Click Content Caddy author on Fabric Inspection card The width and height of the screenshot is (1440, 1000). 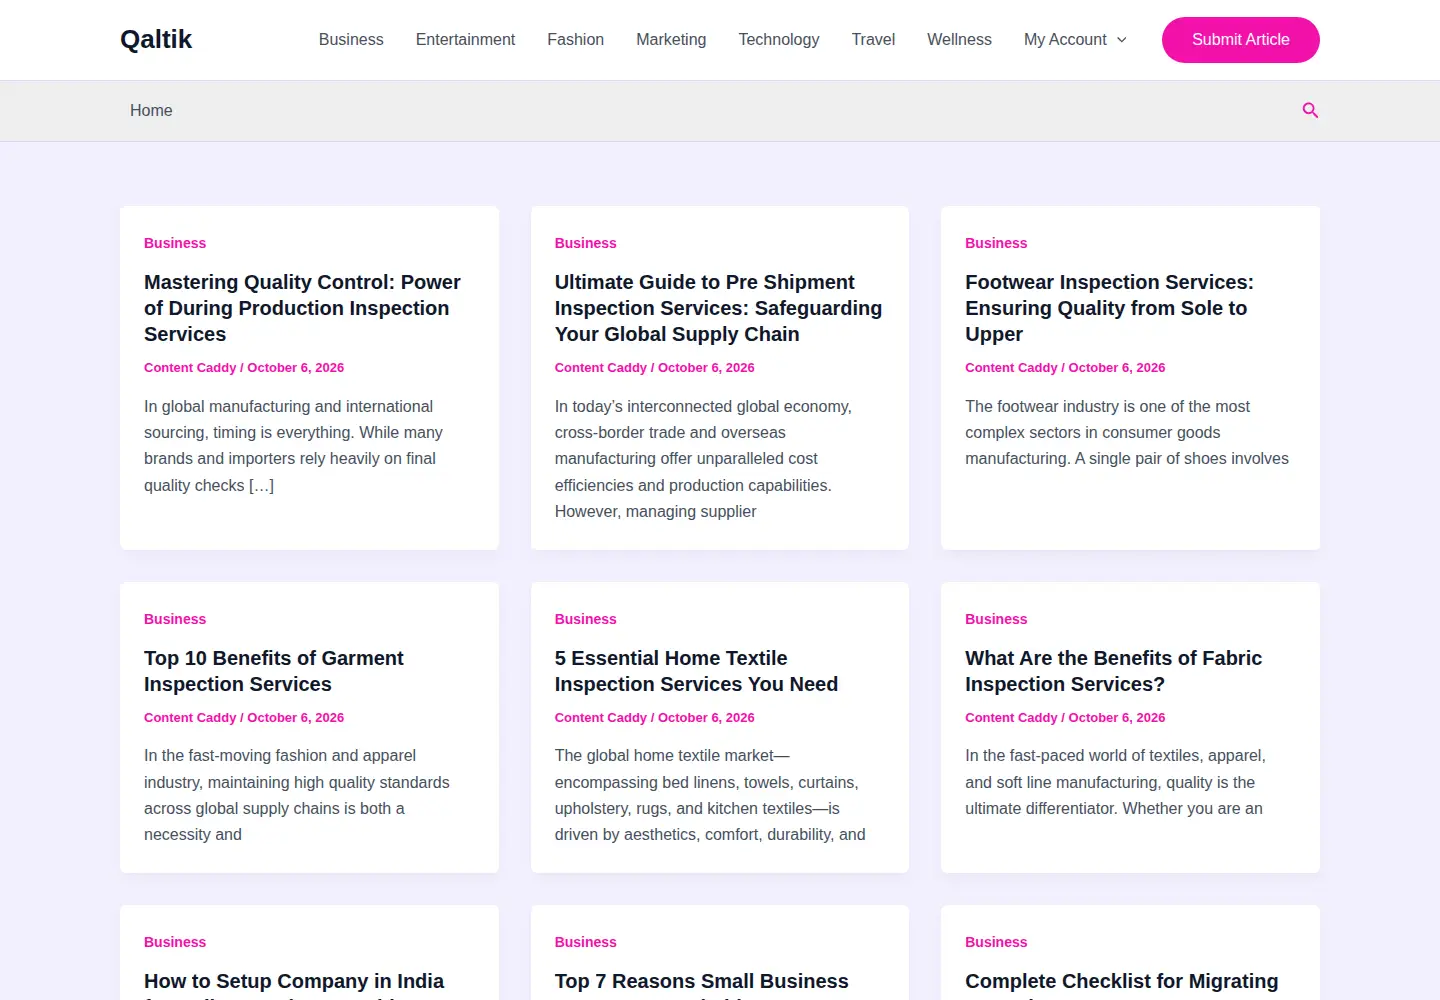pos(1011,718)
